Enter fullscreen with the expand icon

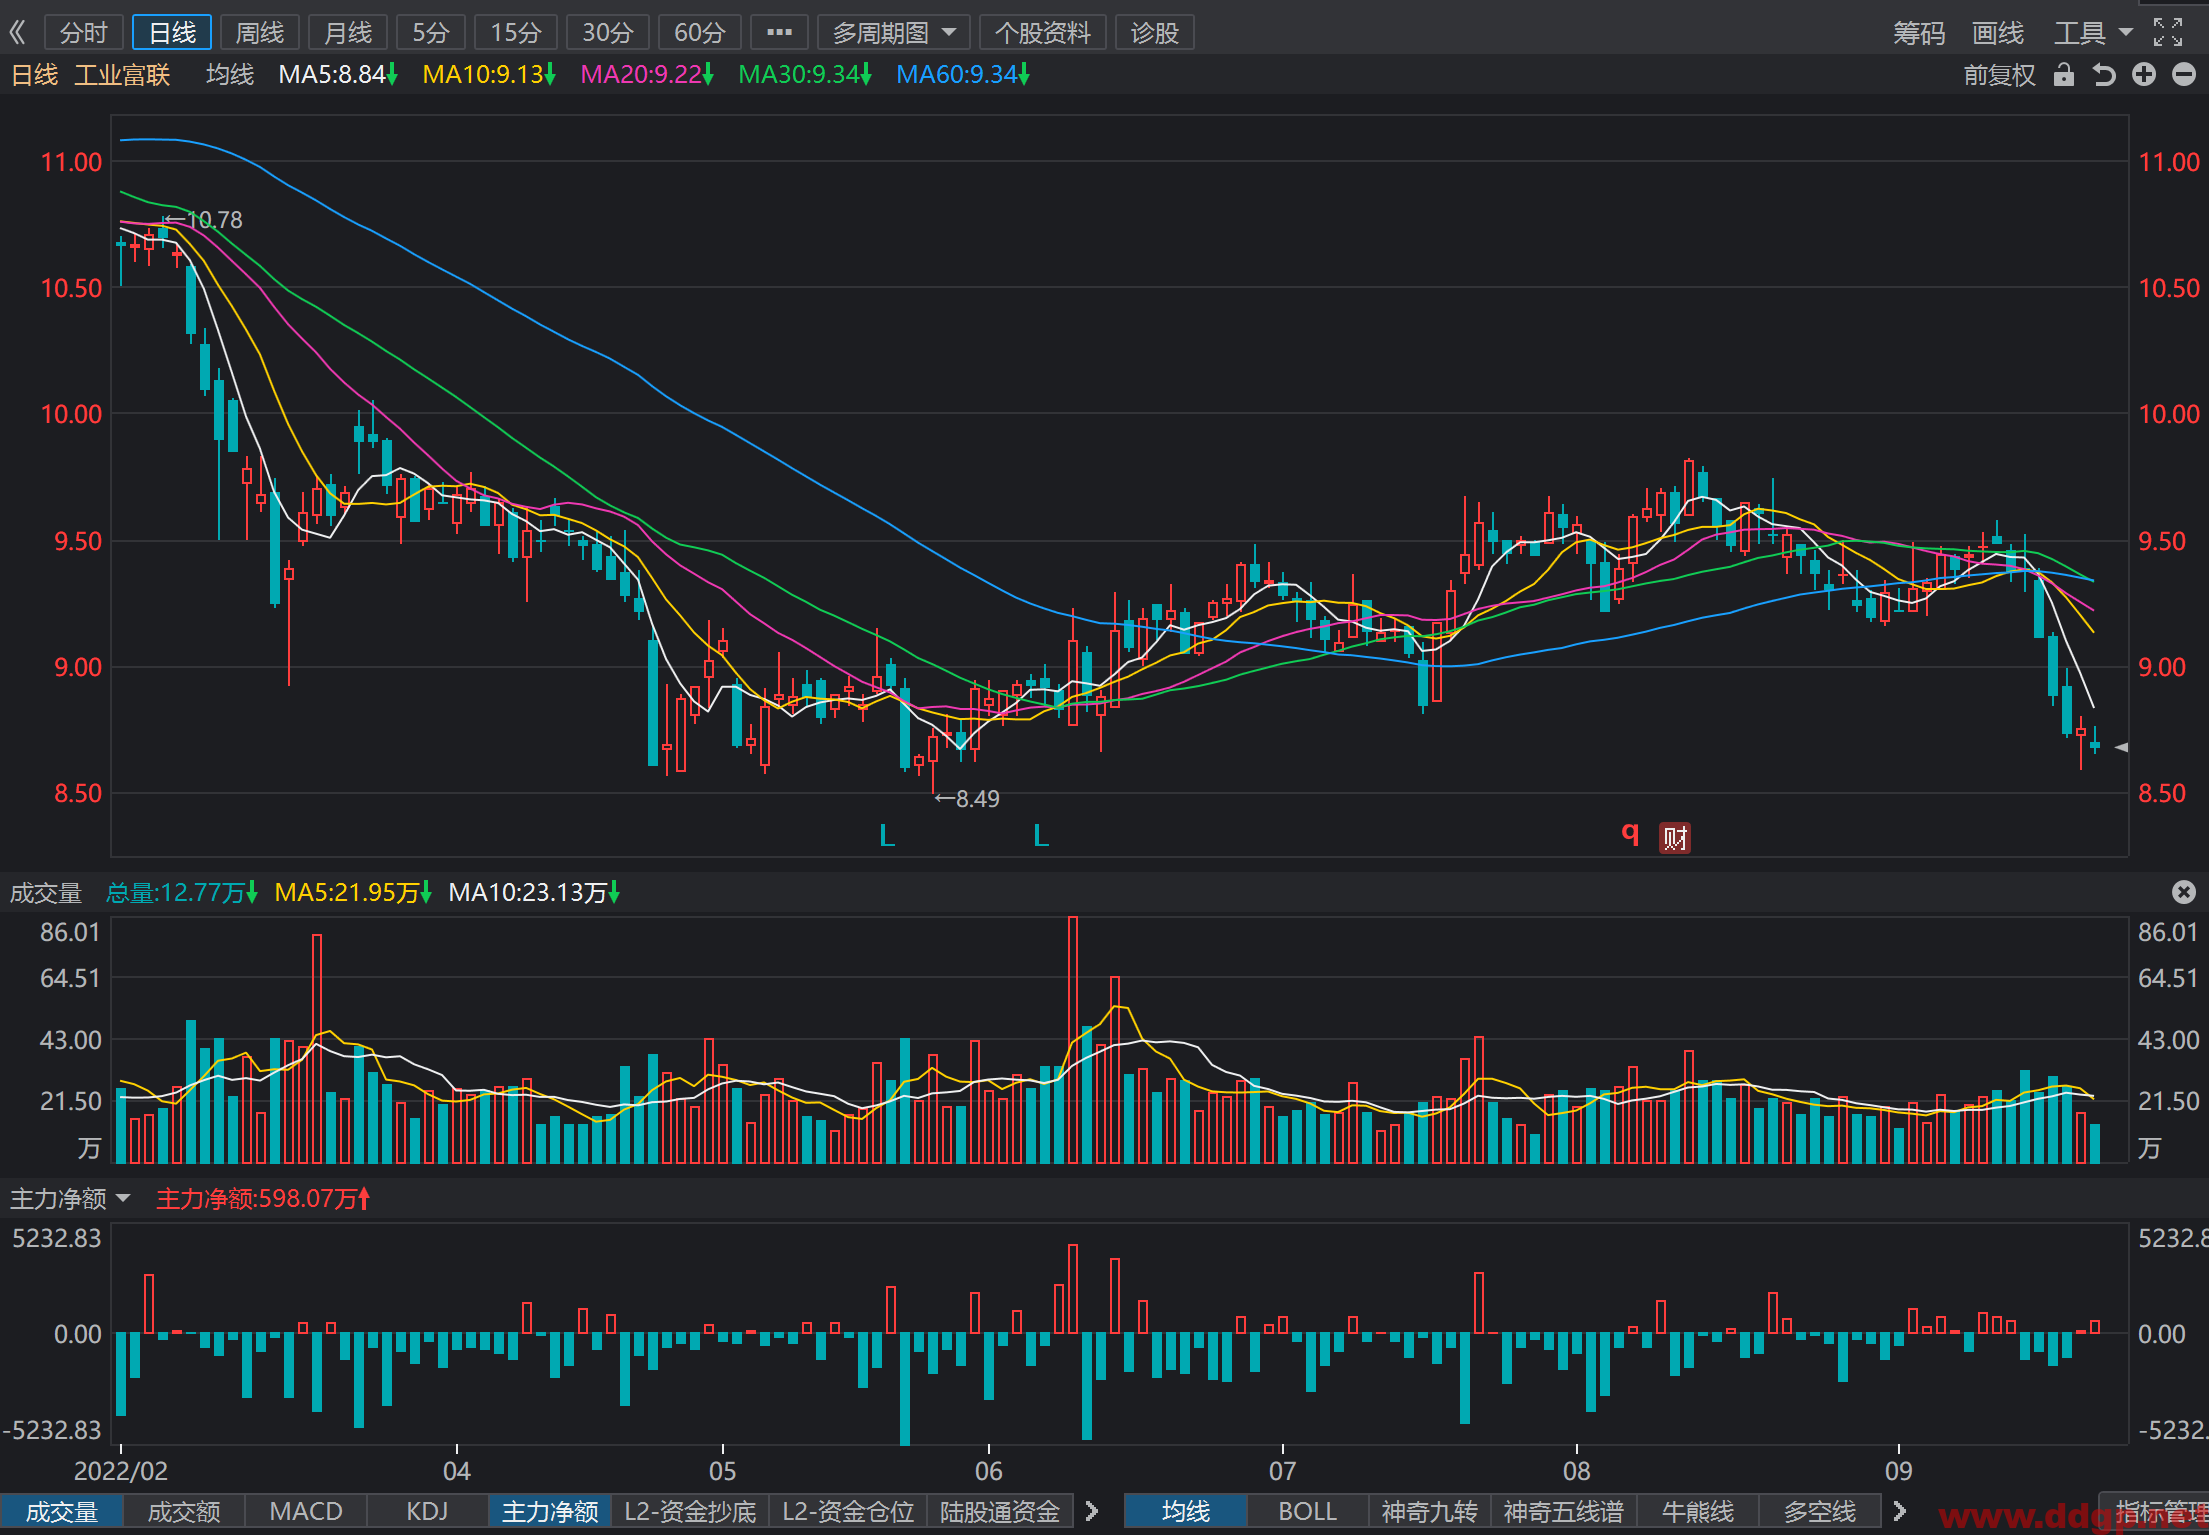point(2168,33)
